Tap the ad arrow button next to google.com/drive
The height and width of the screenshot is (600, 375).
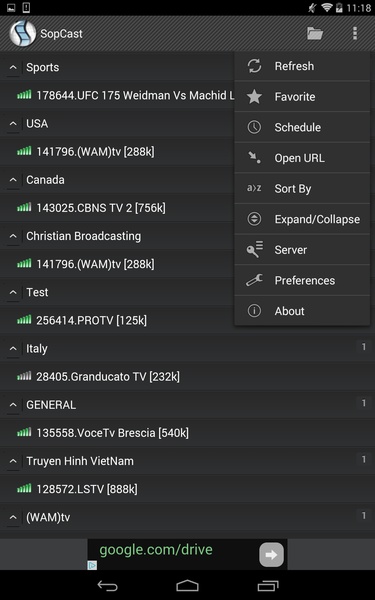pyautogui.click(x=272, y=554)
